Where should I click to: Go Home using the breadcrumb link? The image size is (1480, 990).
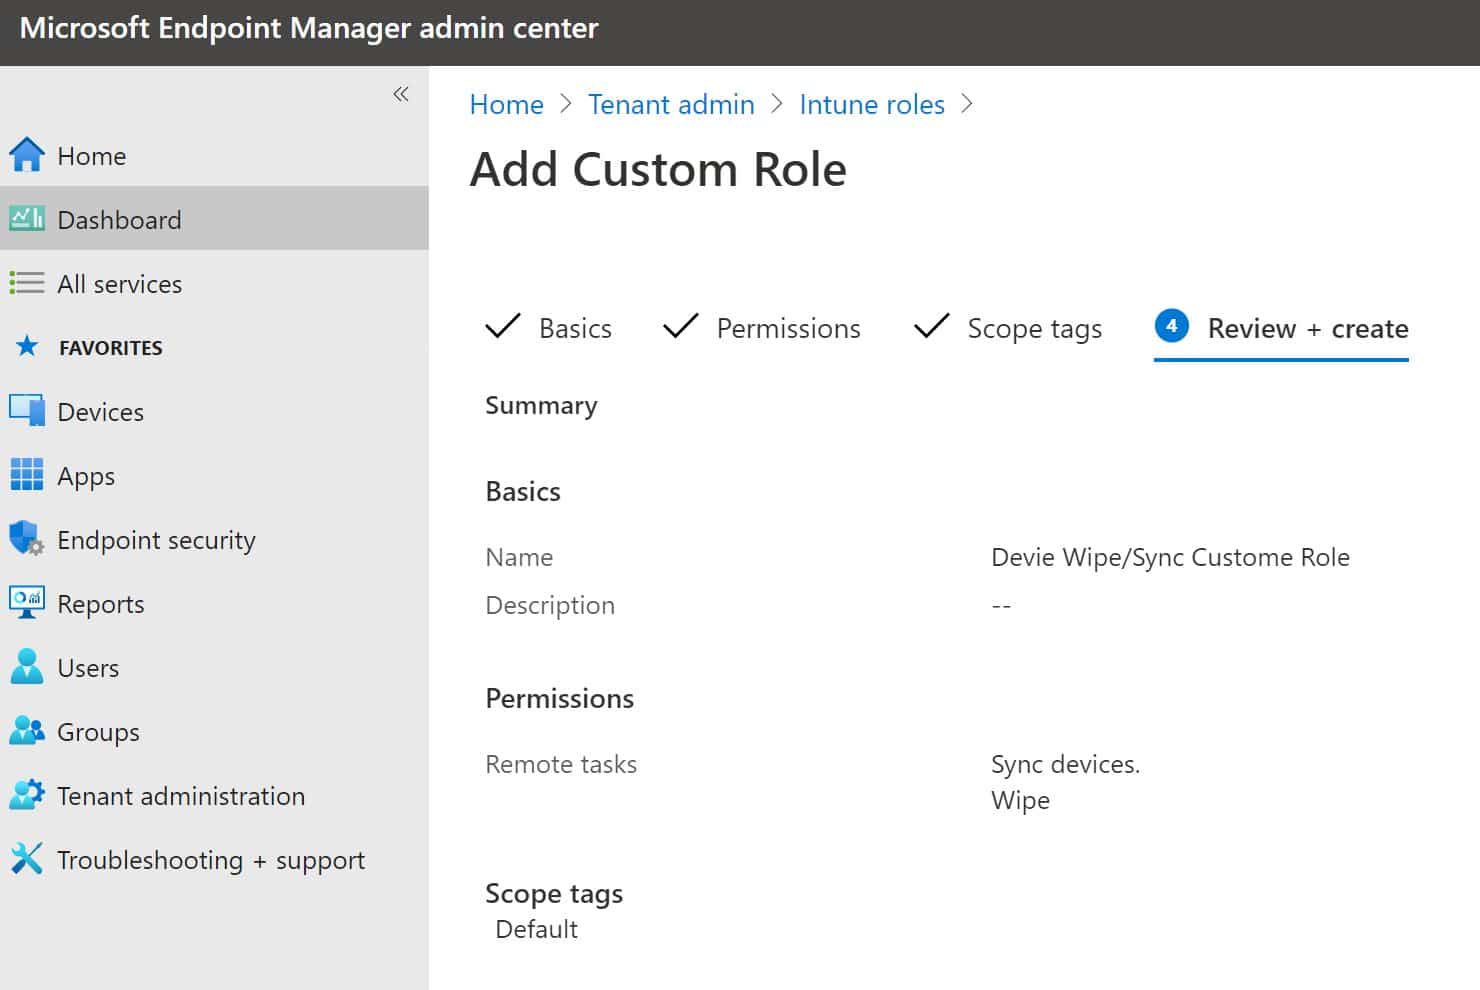(506, 104)
